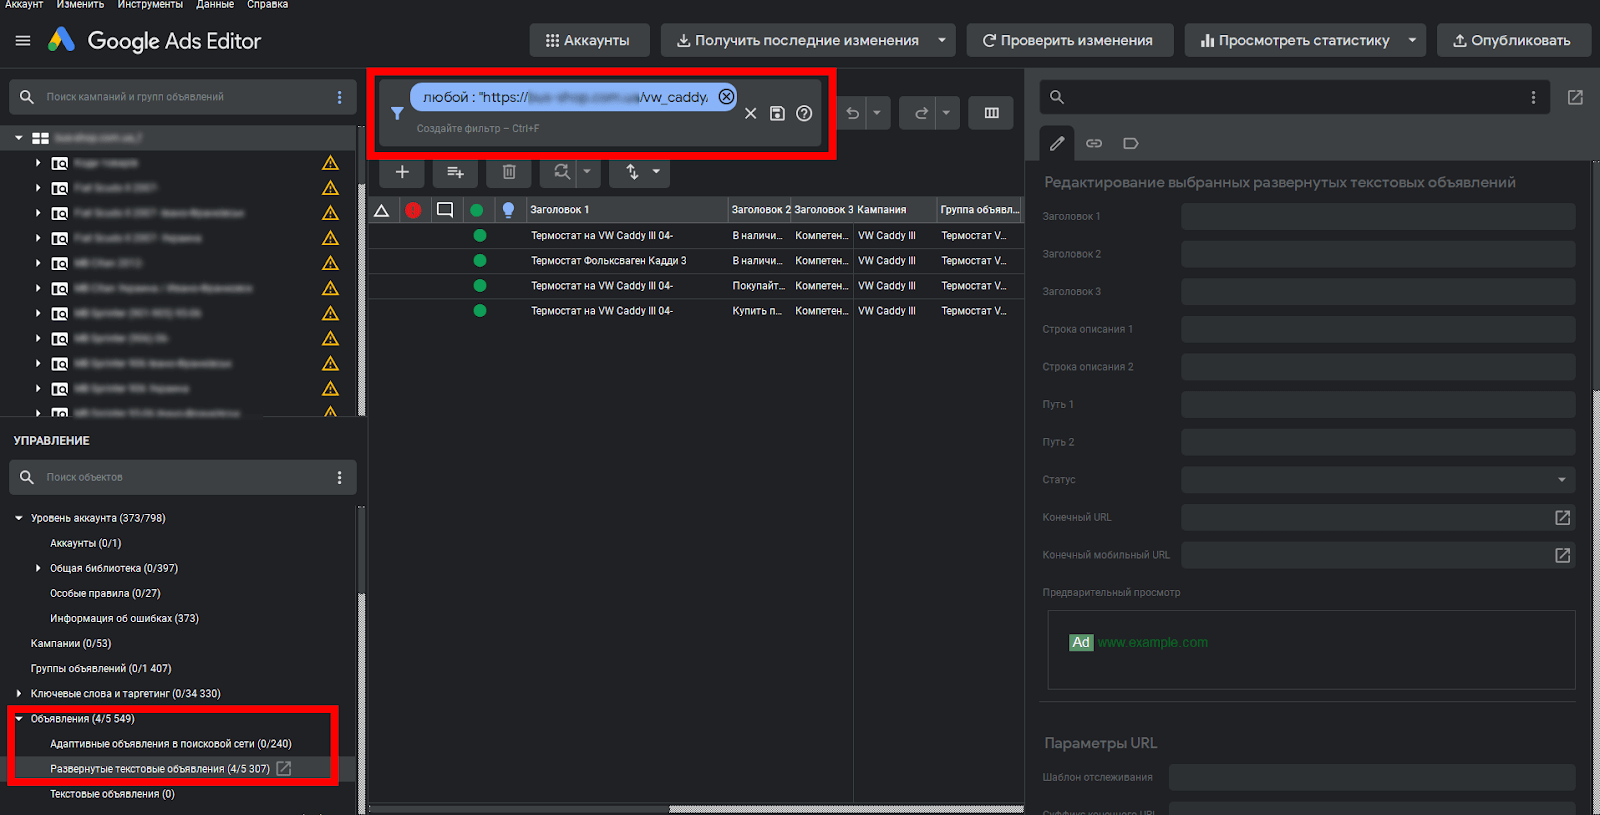Screen dimensions: 1600x815
Task: Add a new ad with plus icon
Action: 402,172
